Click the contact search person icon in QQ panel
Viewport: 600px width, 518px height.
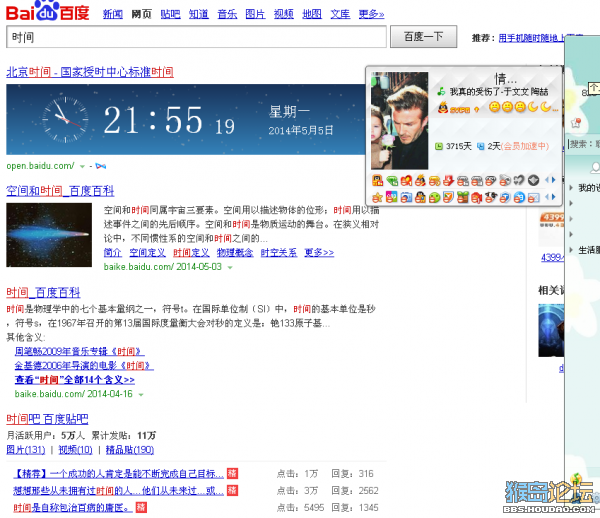pos(595,168)
